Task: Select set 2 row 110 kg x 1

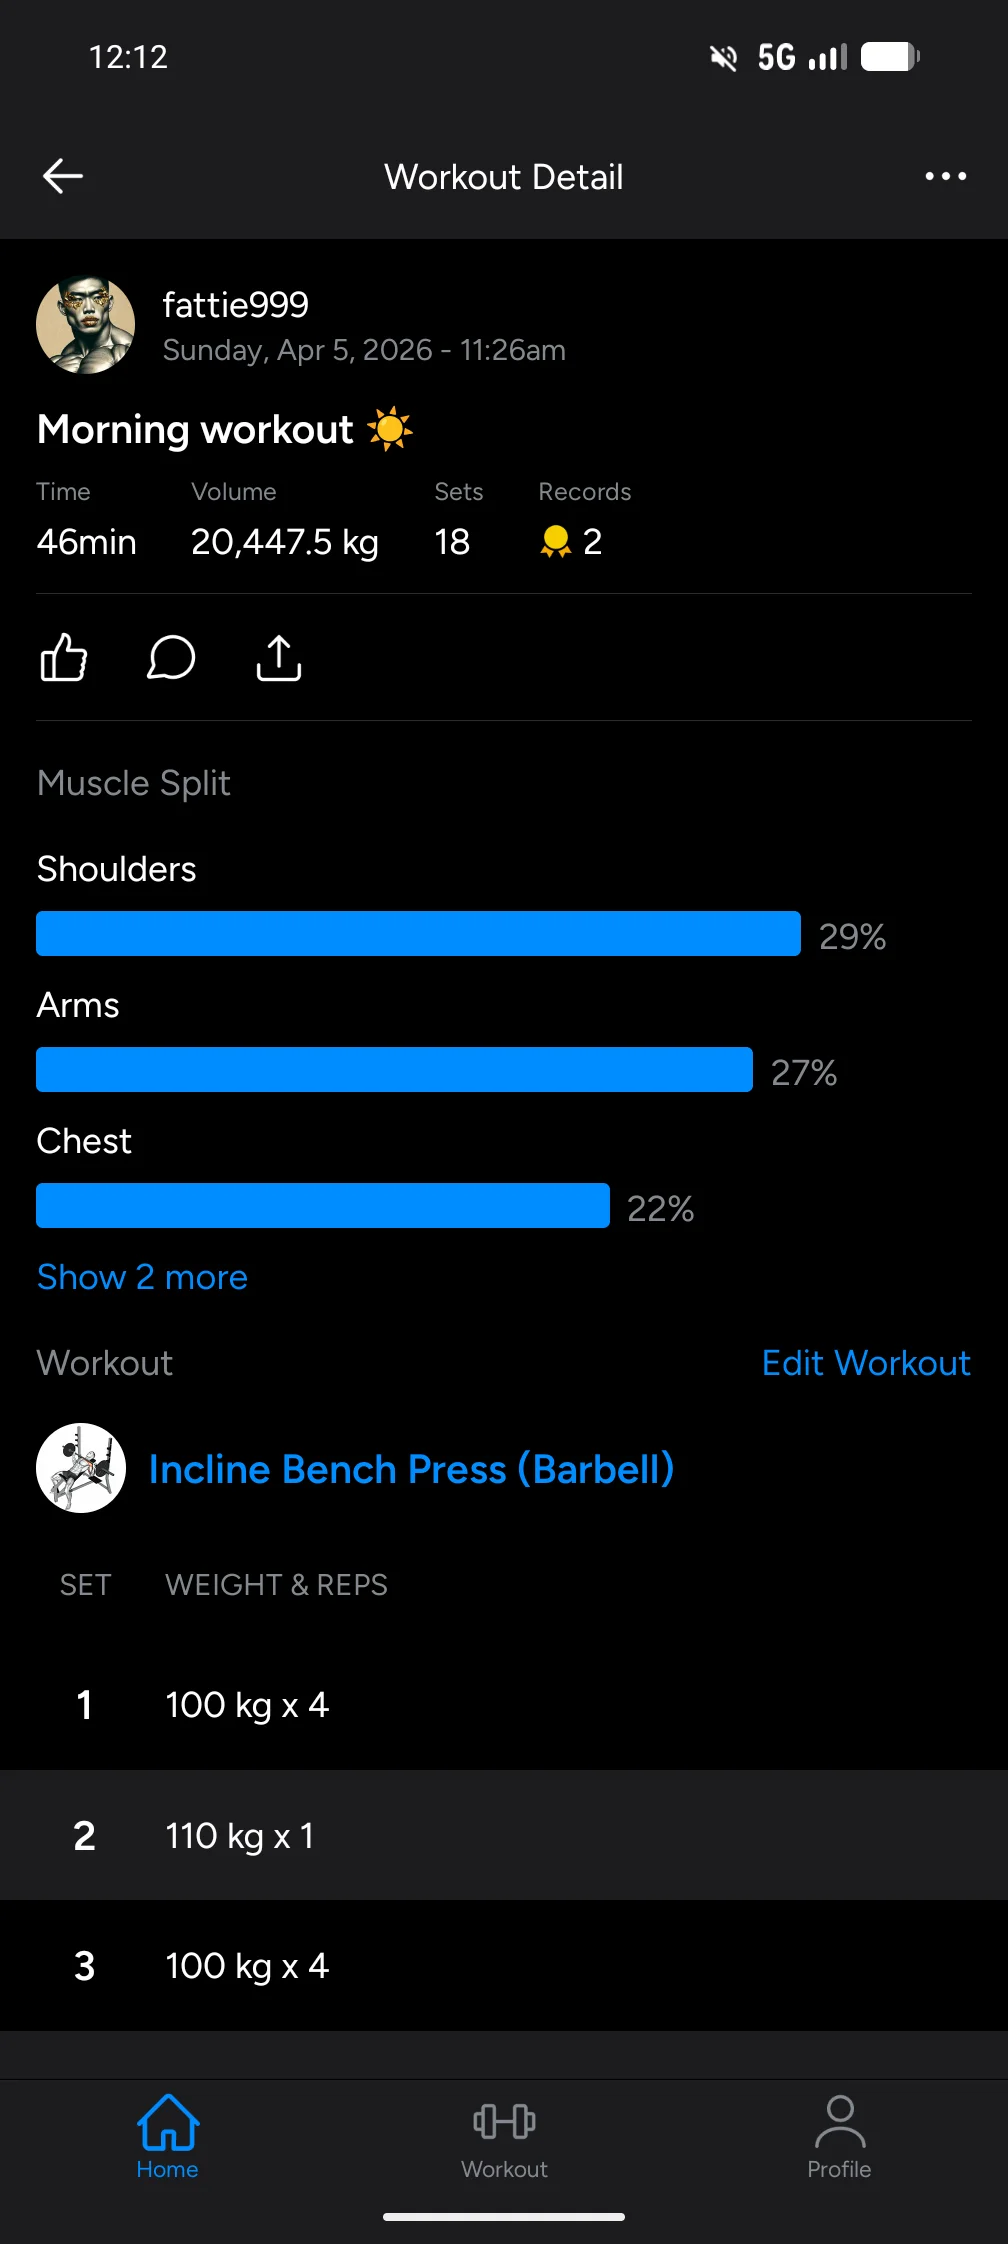Action: [x=504, y=1835]
